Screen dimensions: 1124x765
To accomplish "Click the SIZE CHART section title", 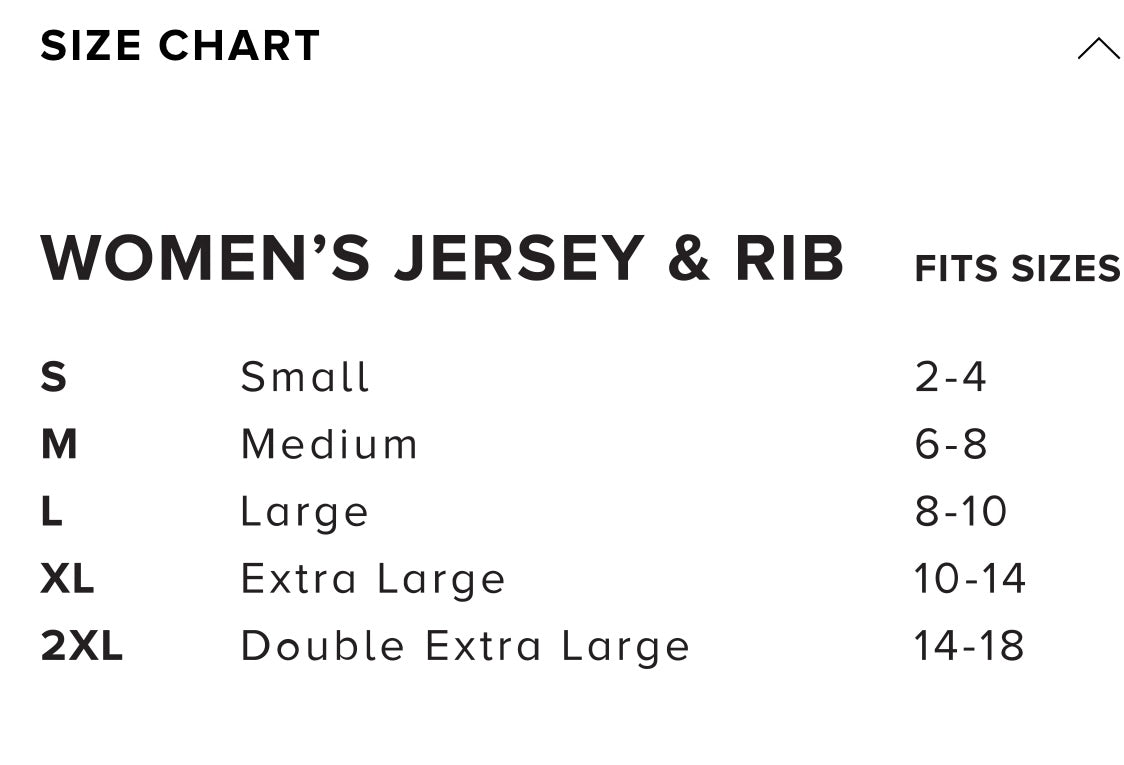I will (180, 46).
